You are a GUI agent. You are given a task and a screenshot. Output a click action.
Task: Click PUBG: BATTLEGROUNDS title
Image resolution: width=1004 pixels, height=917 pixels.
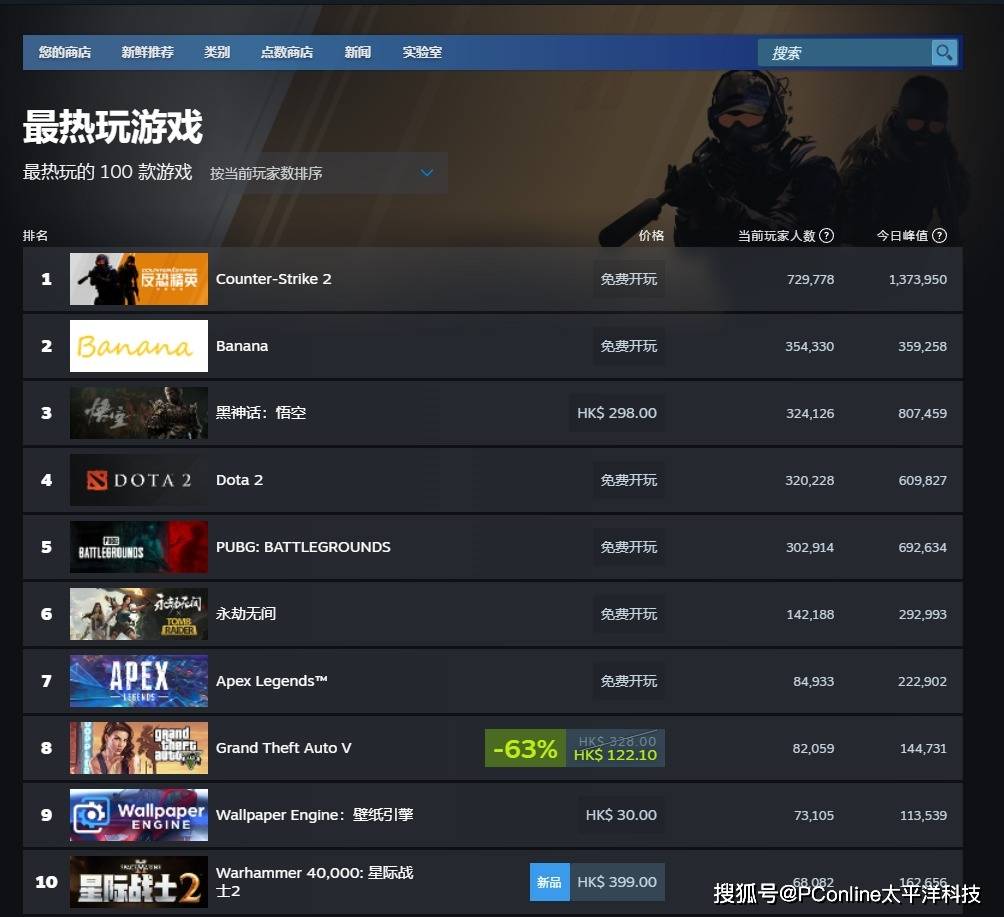pyautogui.click(x=303, y=547)
